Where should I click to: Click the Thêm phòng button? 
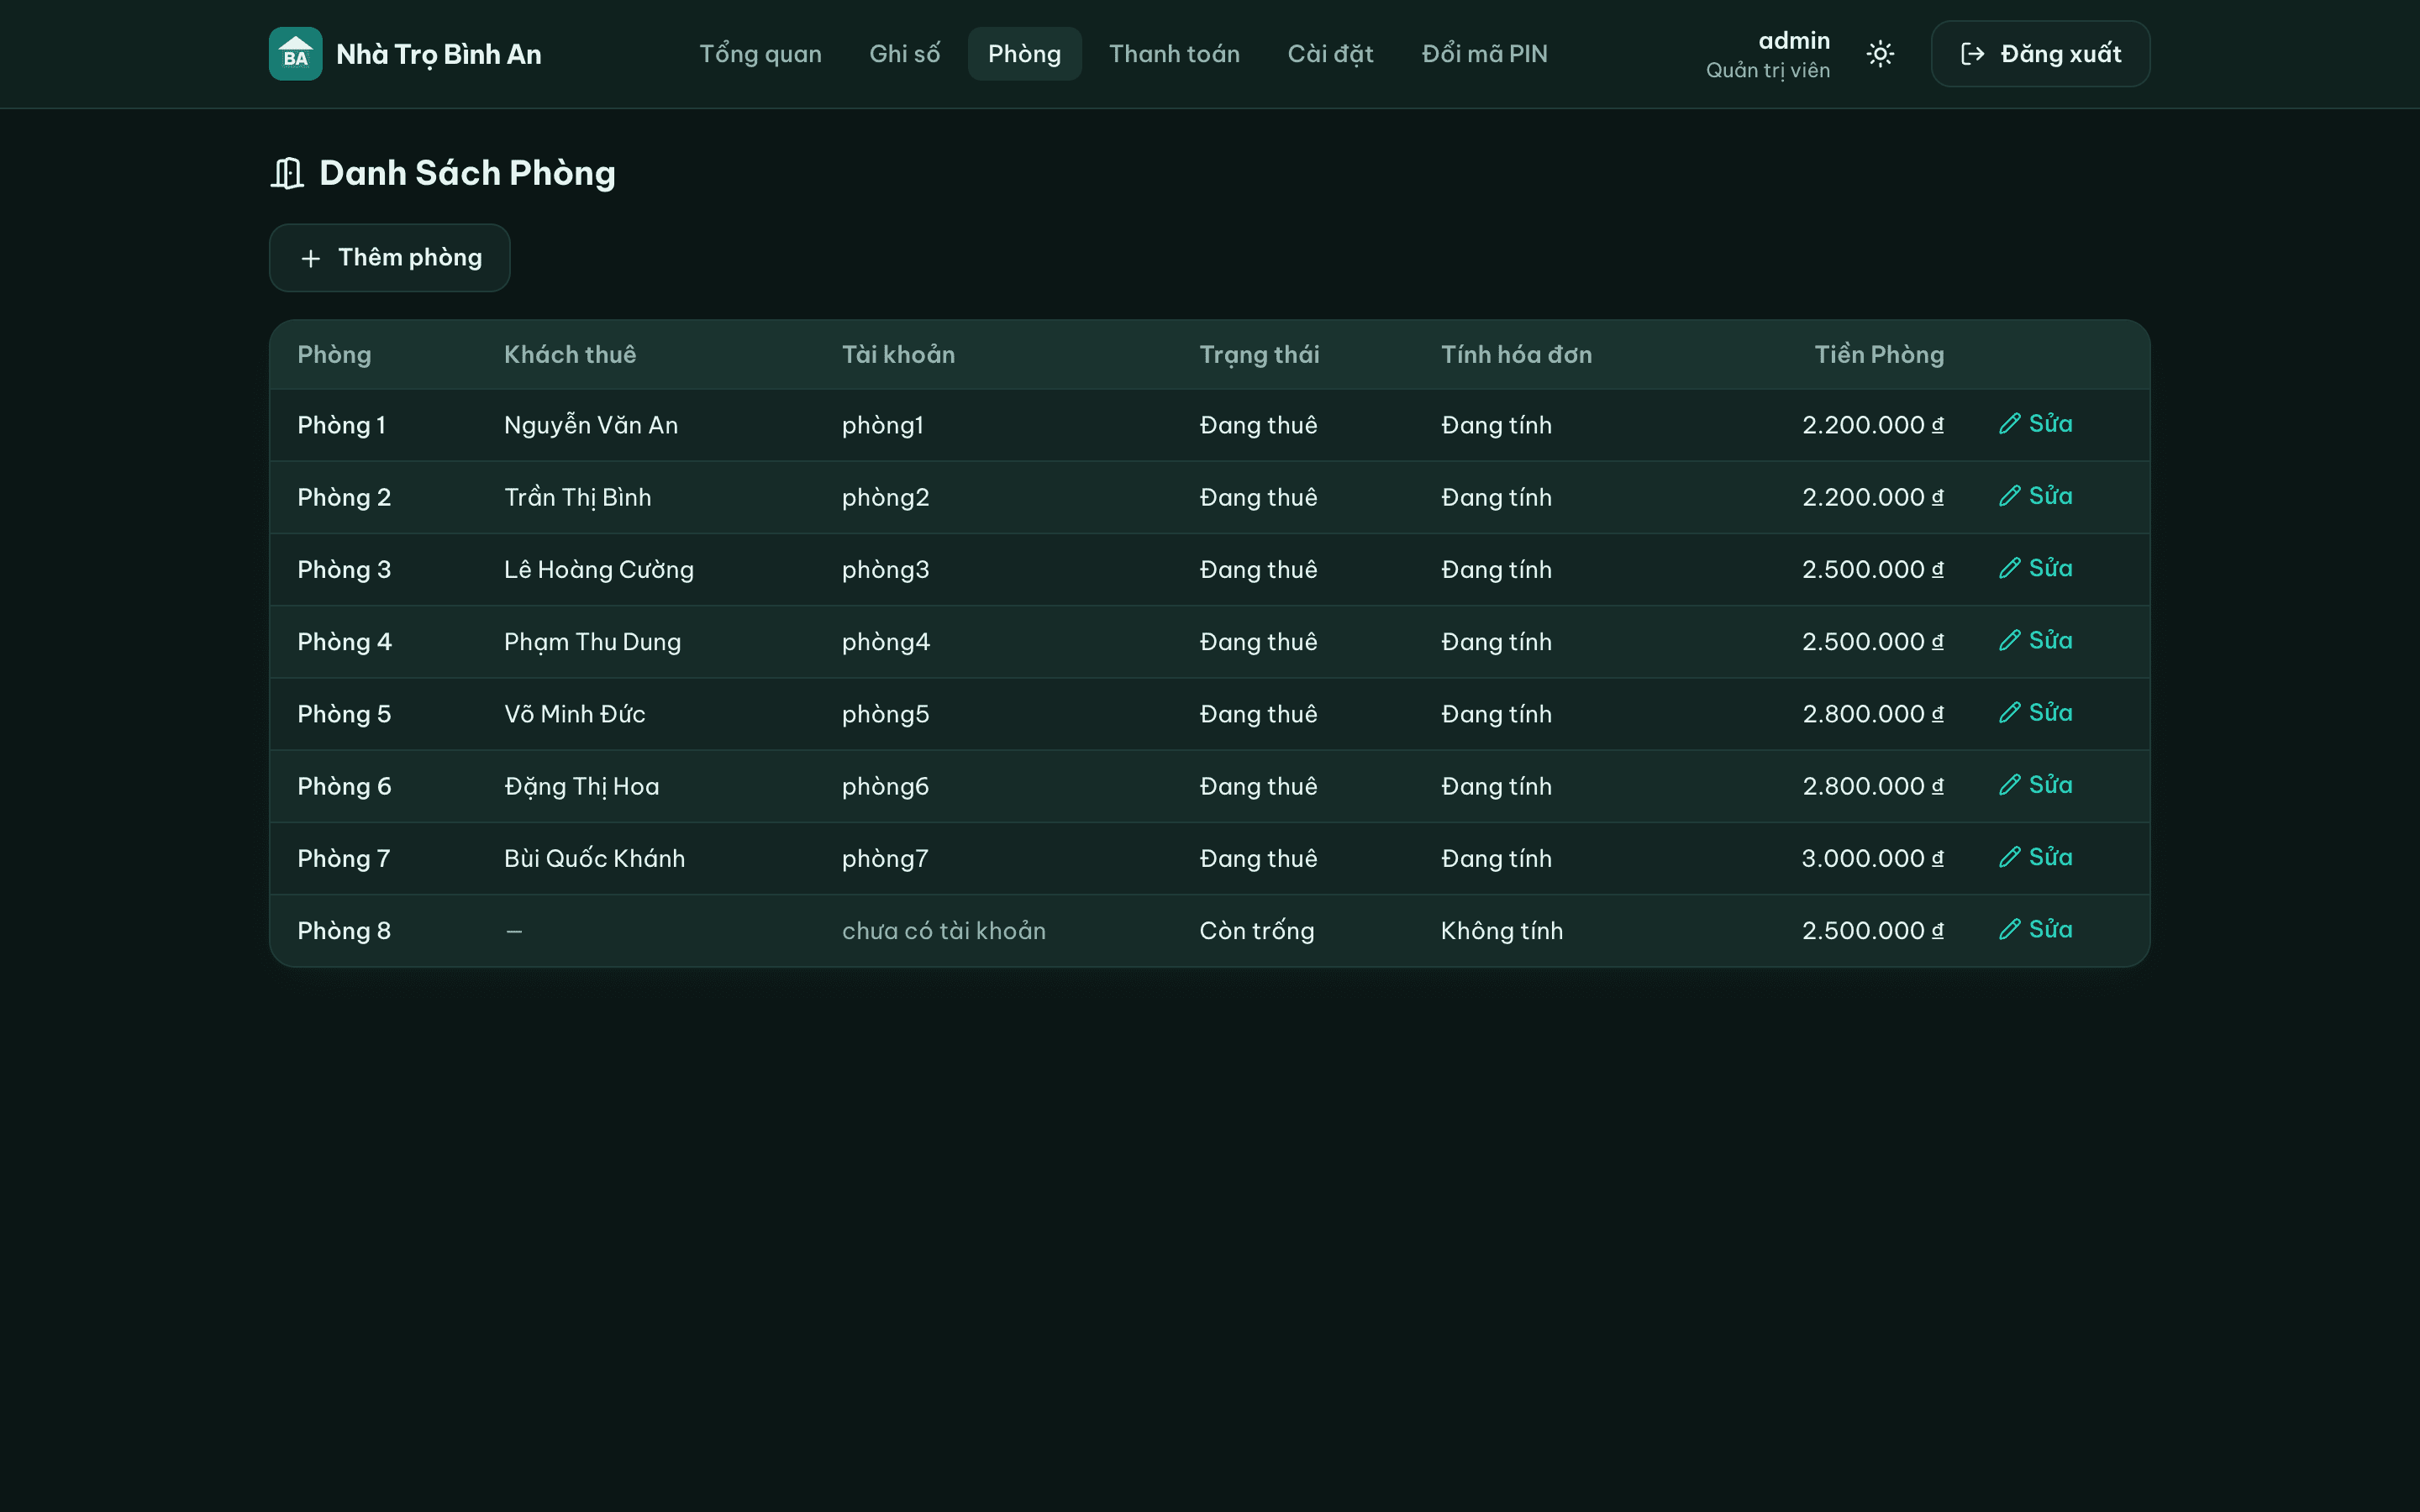[x=389, y=258]
